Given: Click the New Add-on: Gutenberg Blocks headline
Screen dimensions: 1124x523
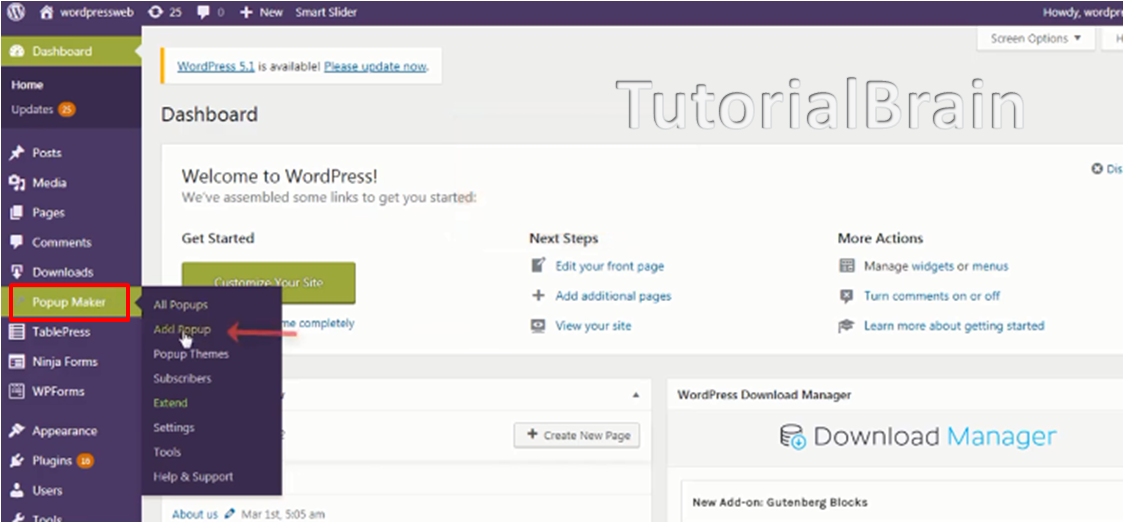Looking at the screenshot, I should [x=780, y=502].
